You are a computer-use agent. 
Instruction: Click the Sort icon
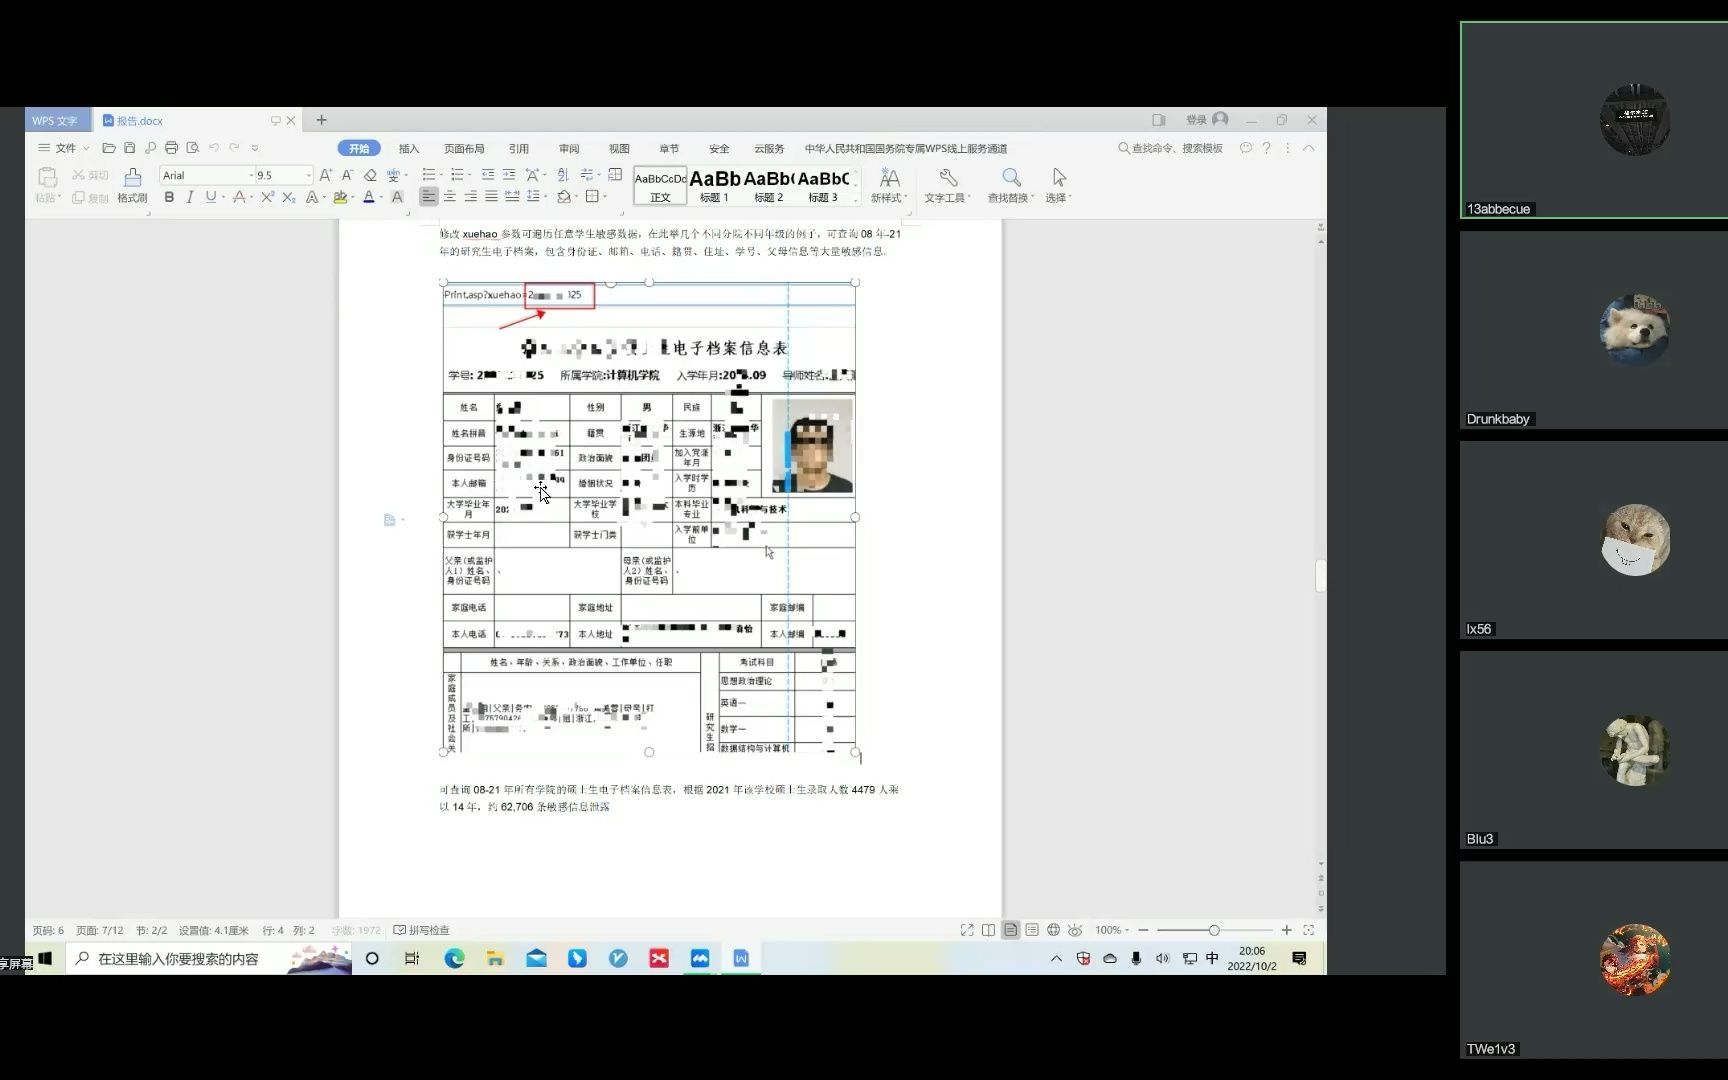[x=562, y=175]
